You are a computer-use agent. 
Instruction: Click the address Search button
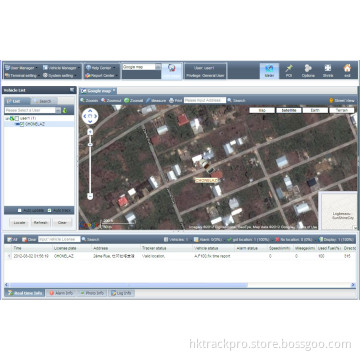[236, 100]
